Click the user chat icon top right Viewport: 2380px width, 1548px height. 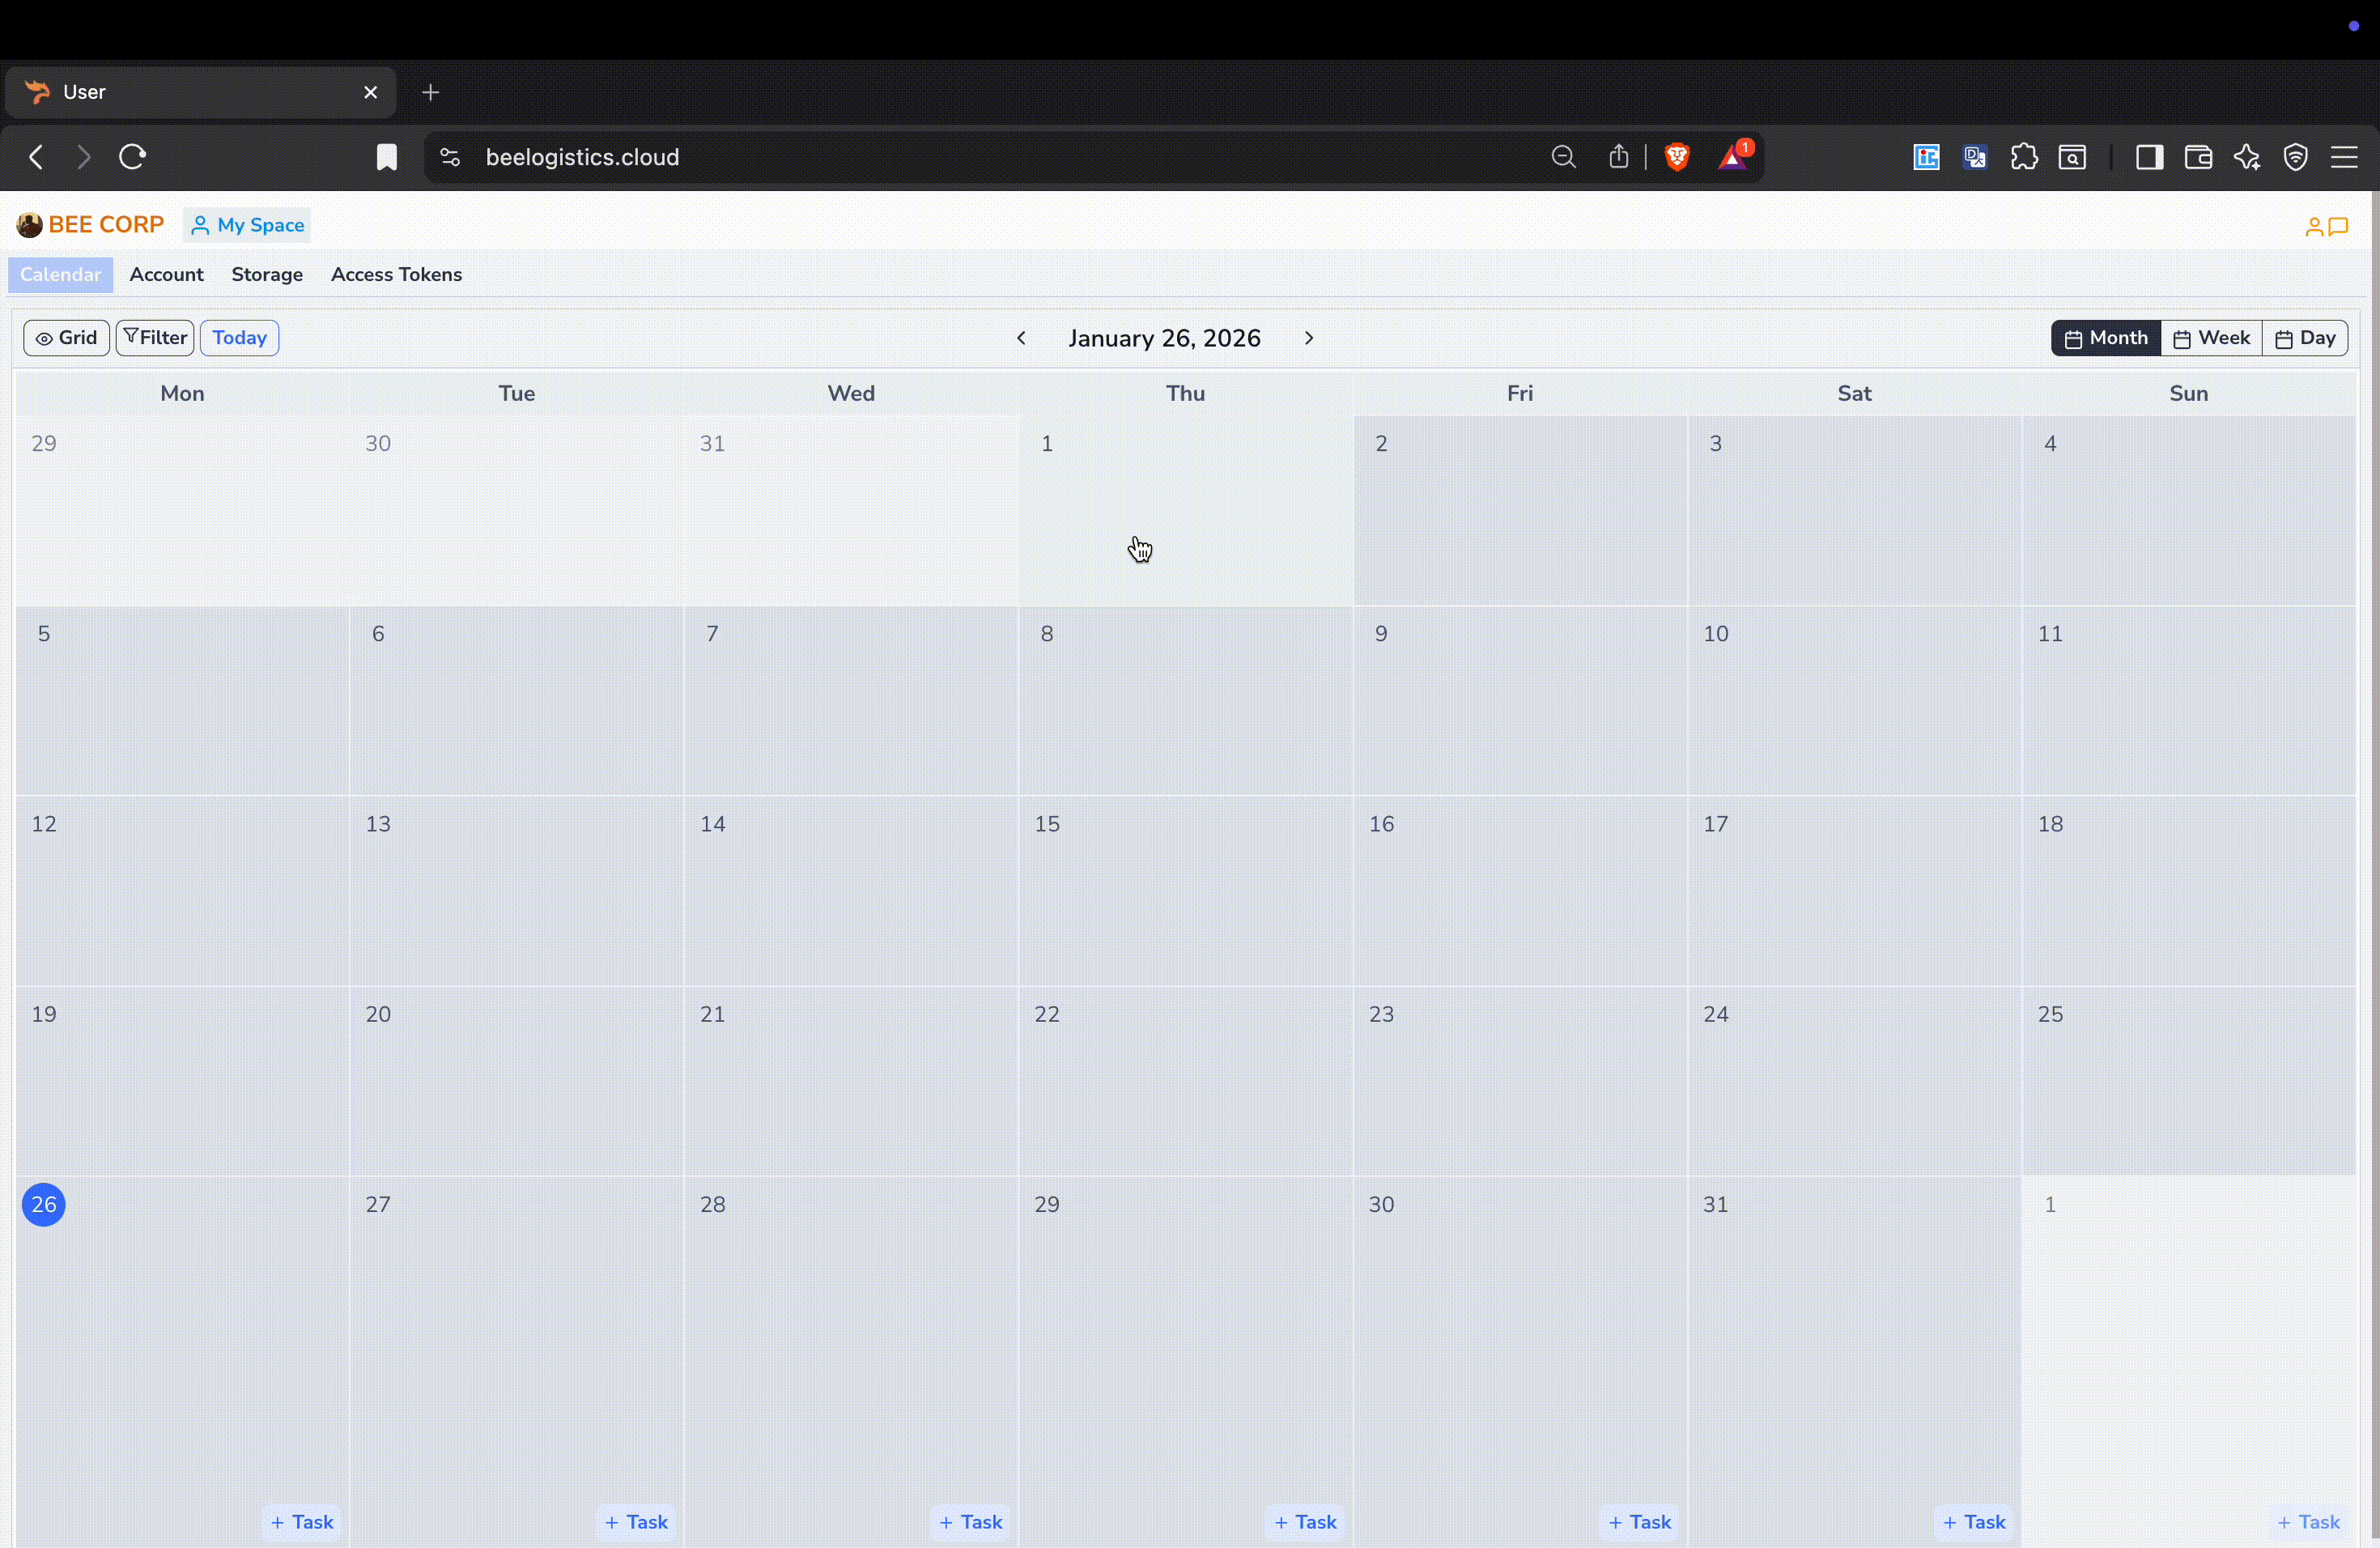point(2326,227)
